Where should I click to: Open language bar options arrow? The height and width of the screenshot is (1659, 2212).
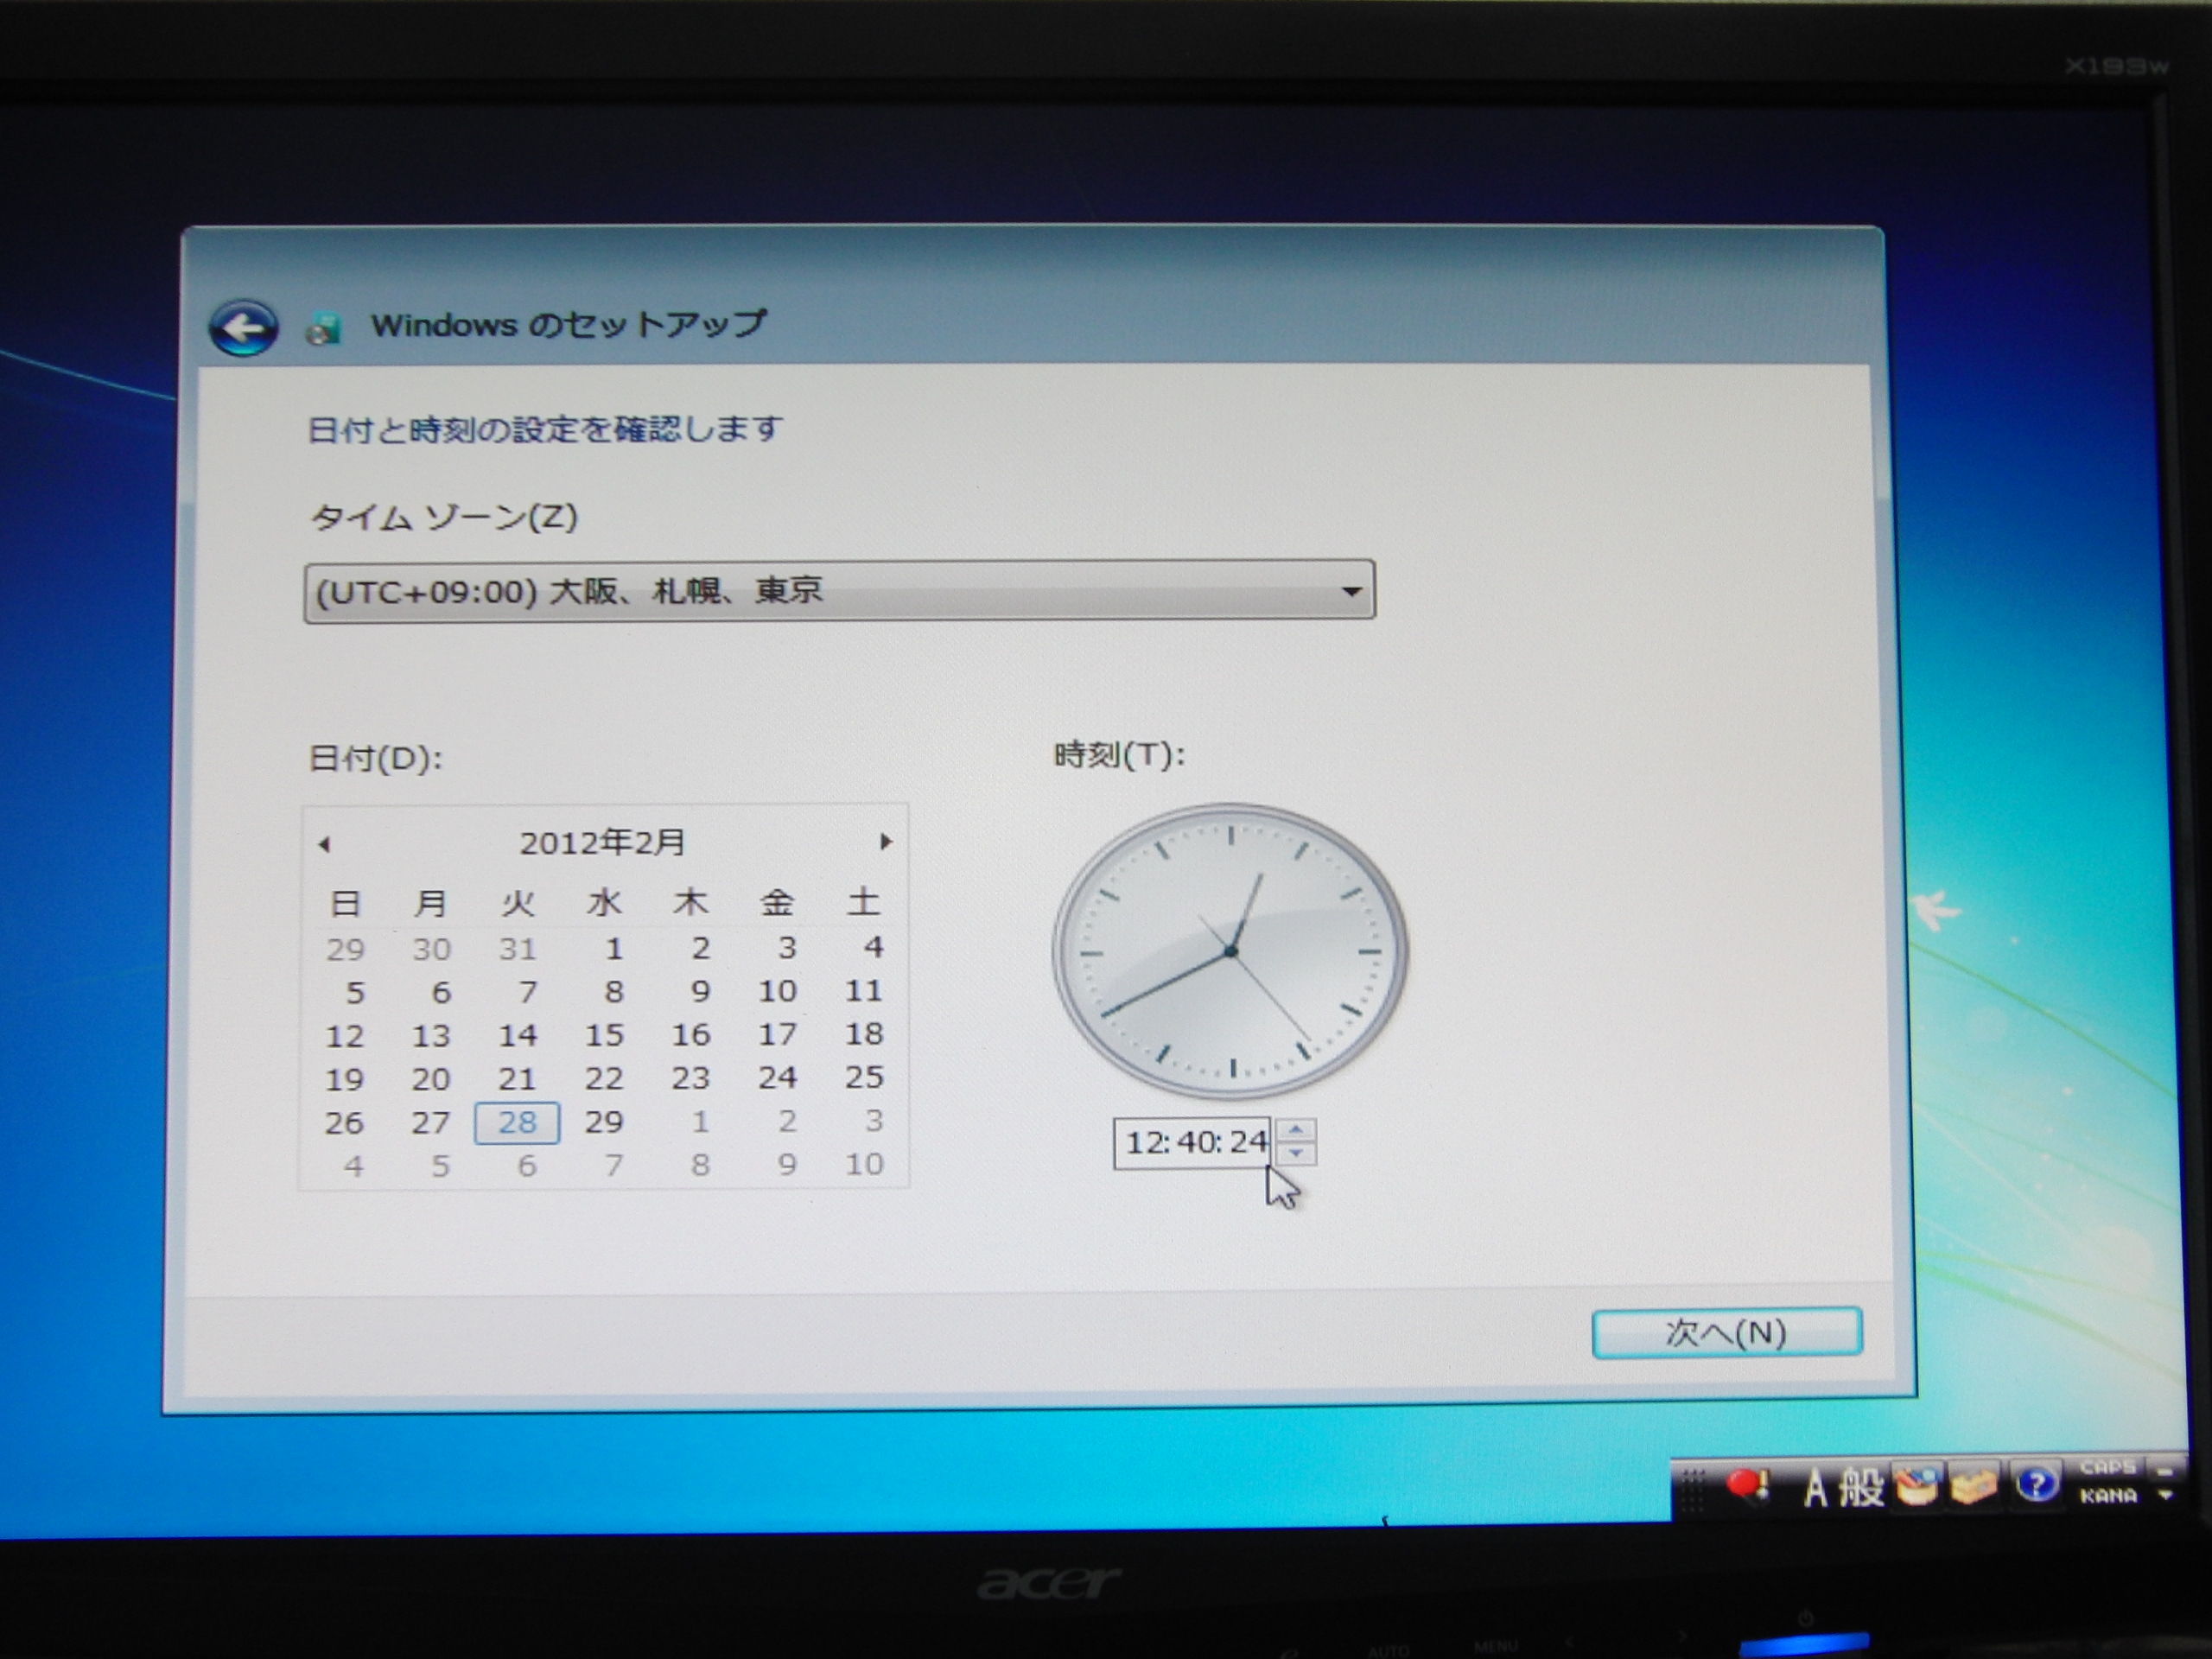2166,1496
